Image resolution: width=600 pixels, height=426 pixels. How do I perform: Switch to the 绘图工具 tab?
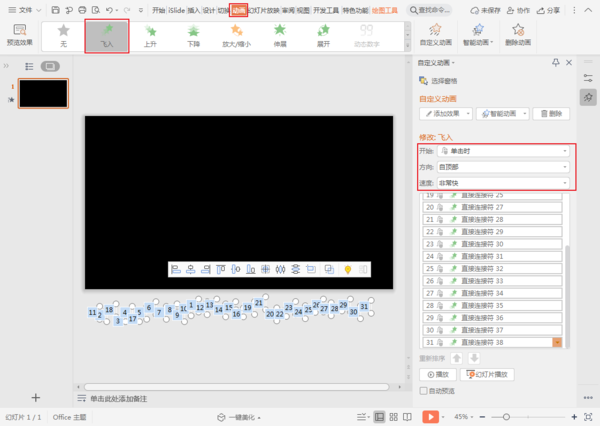(x=386, y=10)
